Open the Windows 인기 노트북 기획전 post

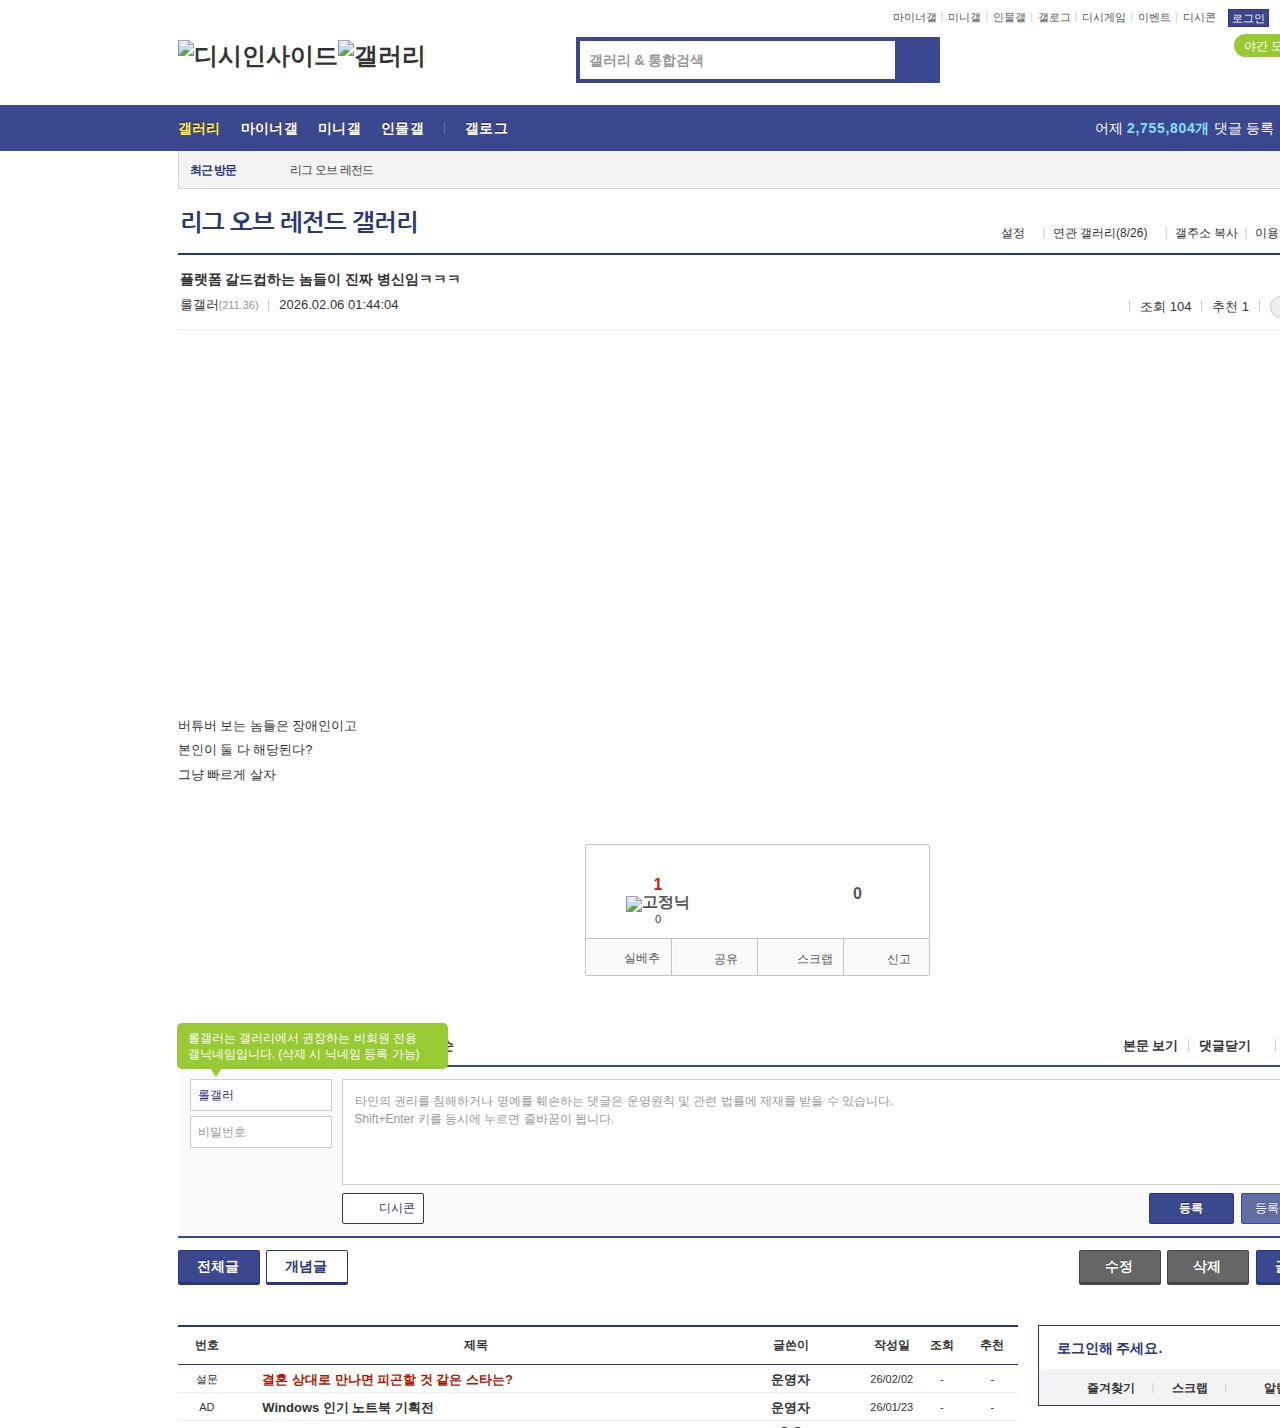[348, 1408]
